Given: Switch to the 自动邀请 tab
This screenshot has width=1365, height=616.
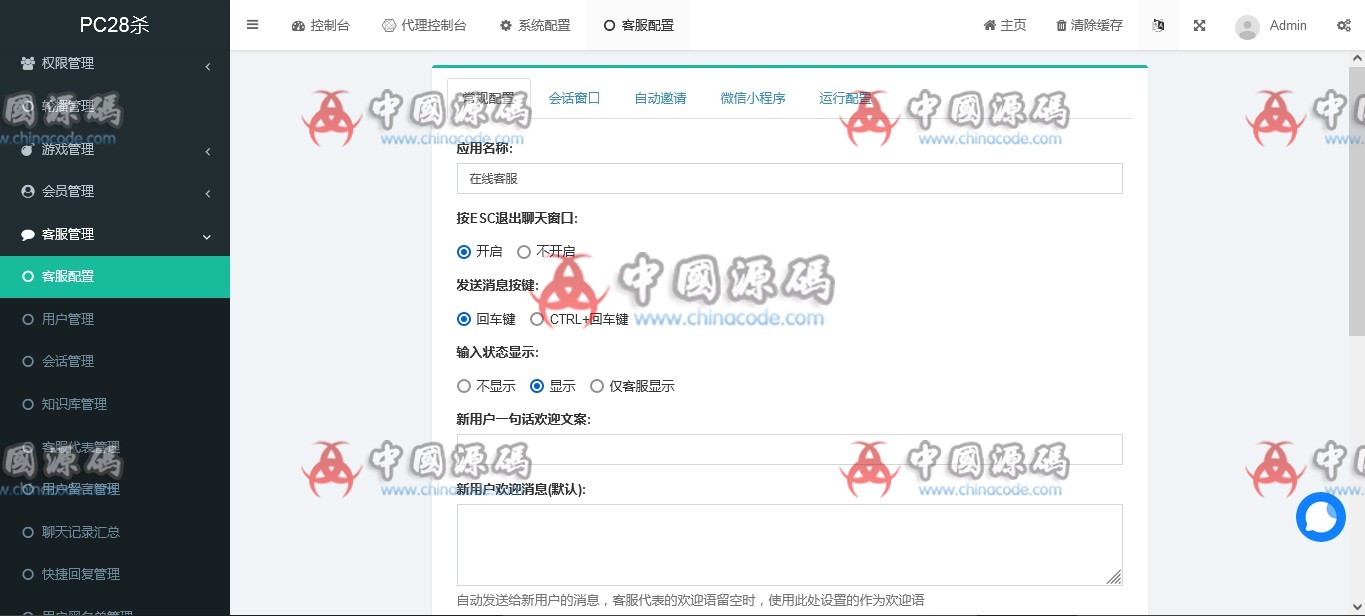Looking at the screenshot, I should pos(660,98).
